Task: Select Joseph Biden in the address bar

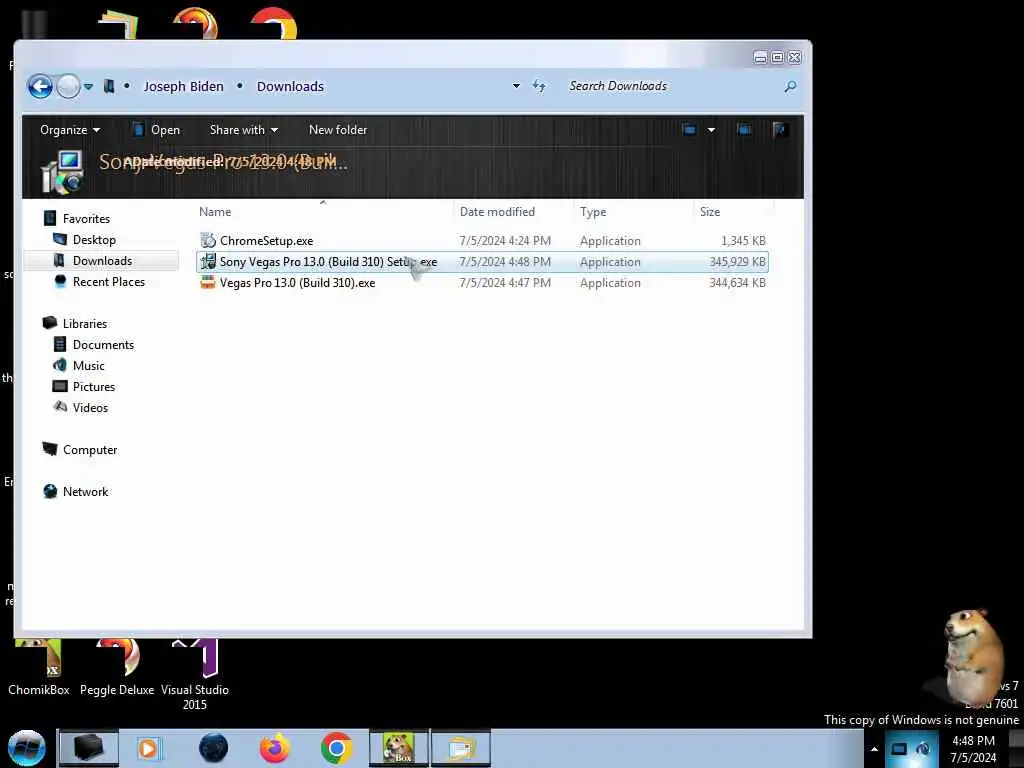Action: [x=183, y=86]
